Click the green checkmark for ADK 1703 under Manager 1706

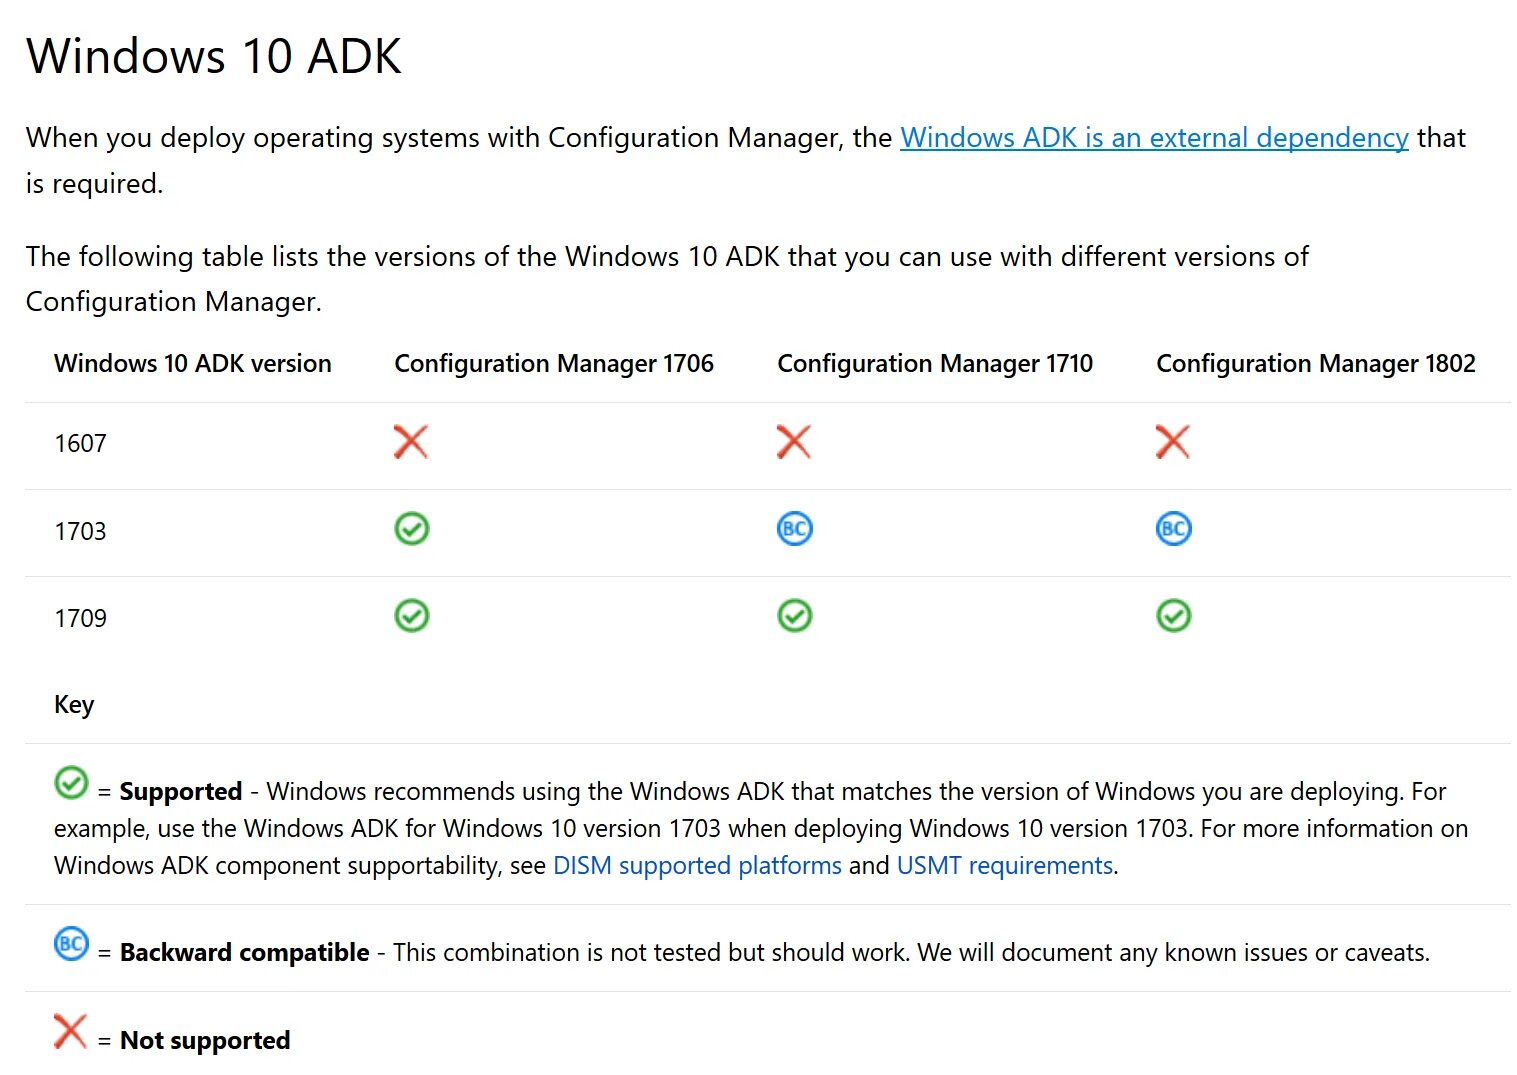(411, 528)
